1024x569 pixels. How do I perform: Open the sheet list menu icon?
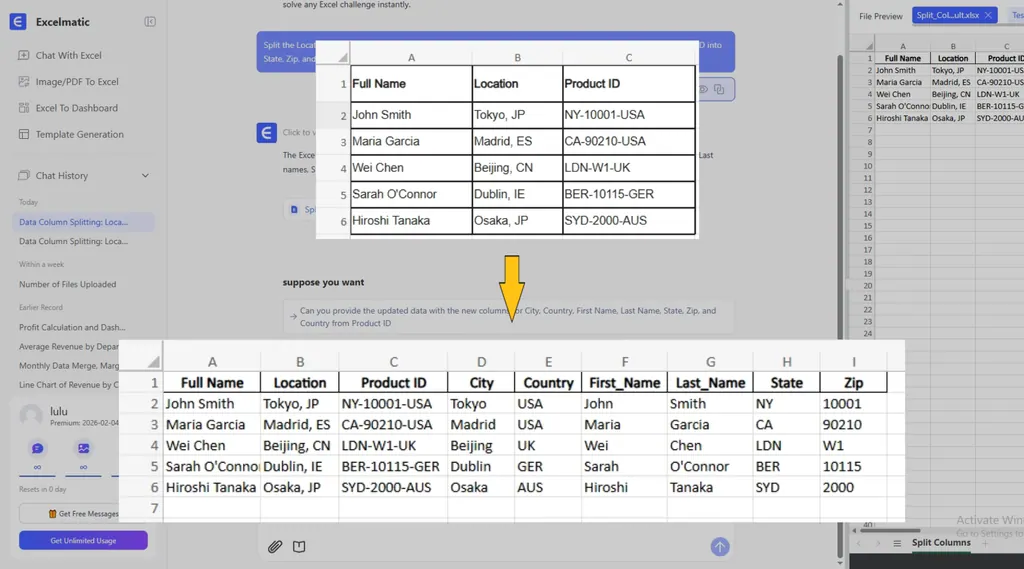[x=897, y=543]
